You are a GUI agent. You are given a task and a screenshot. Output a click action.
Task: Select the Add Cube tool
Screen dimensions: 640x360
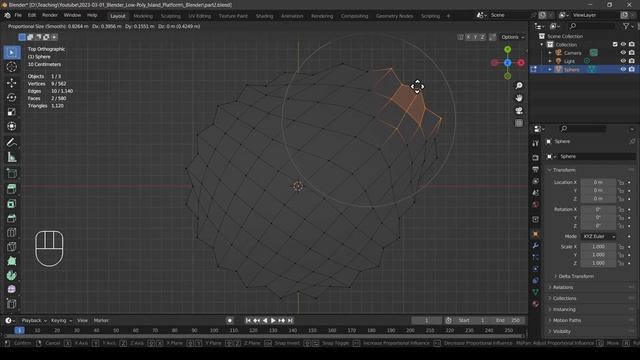click(12, 173)
